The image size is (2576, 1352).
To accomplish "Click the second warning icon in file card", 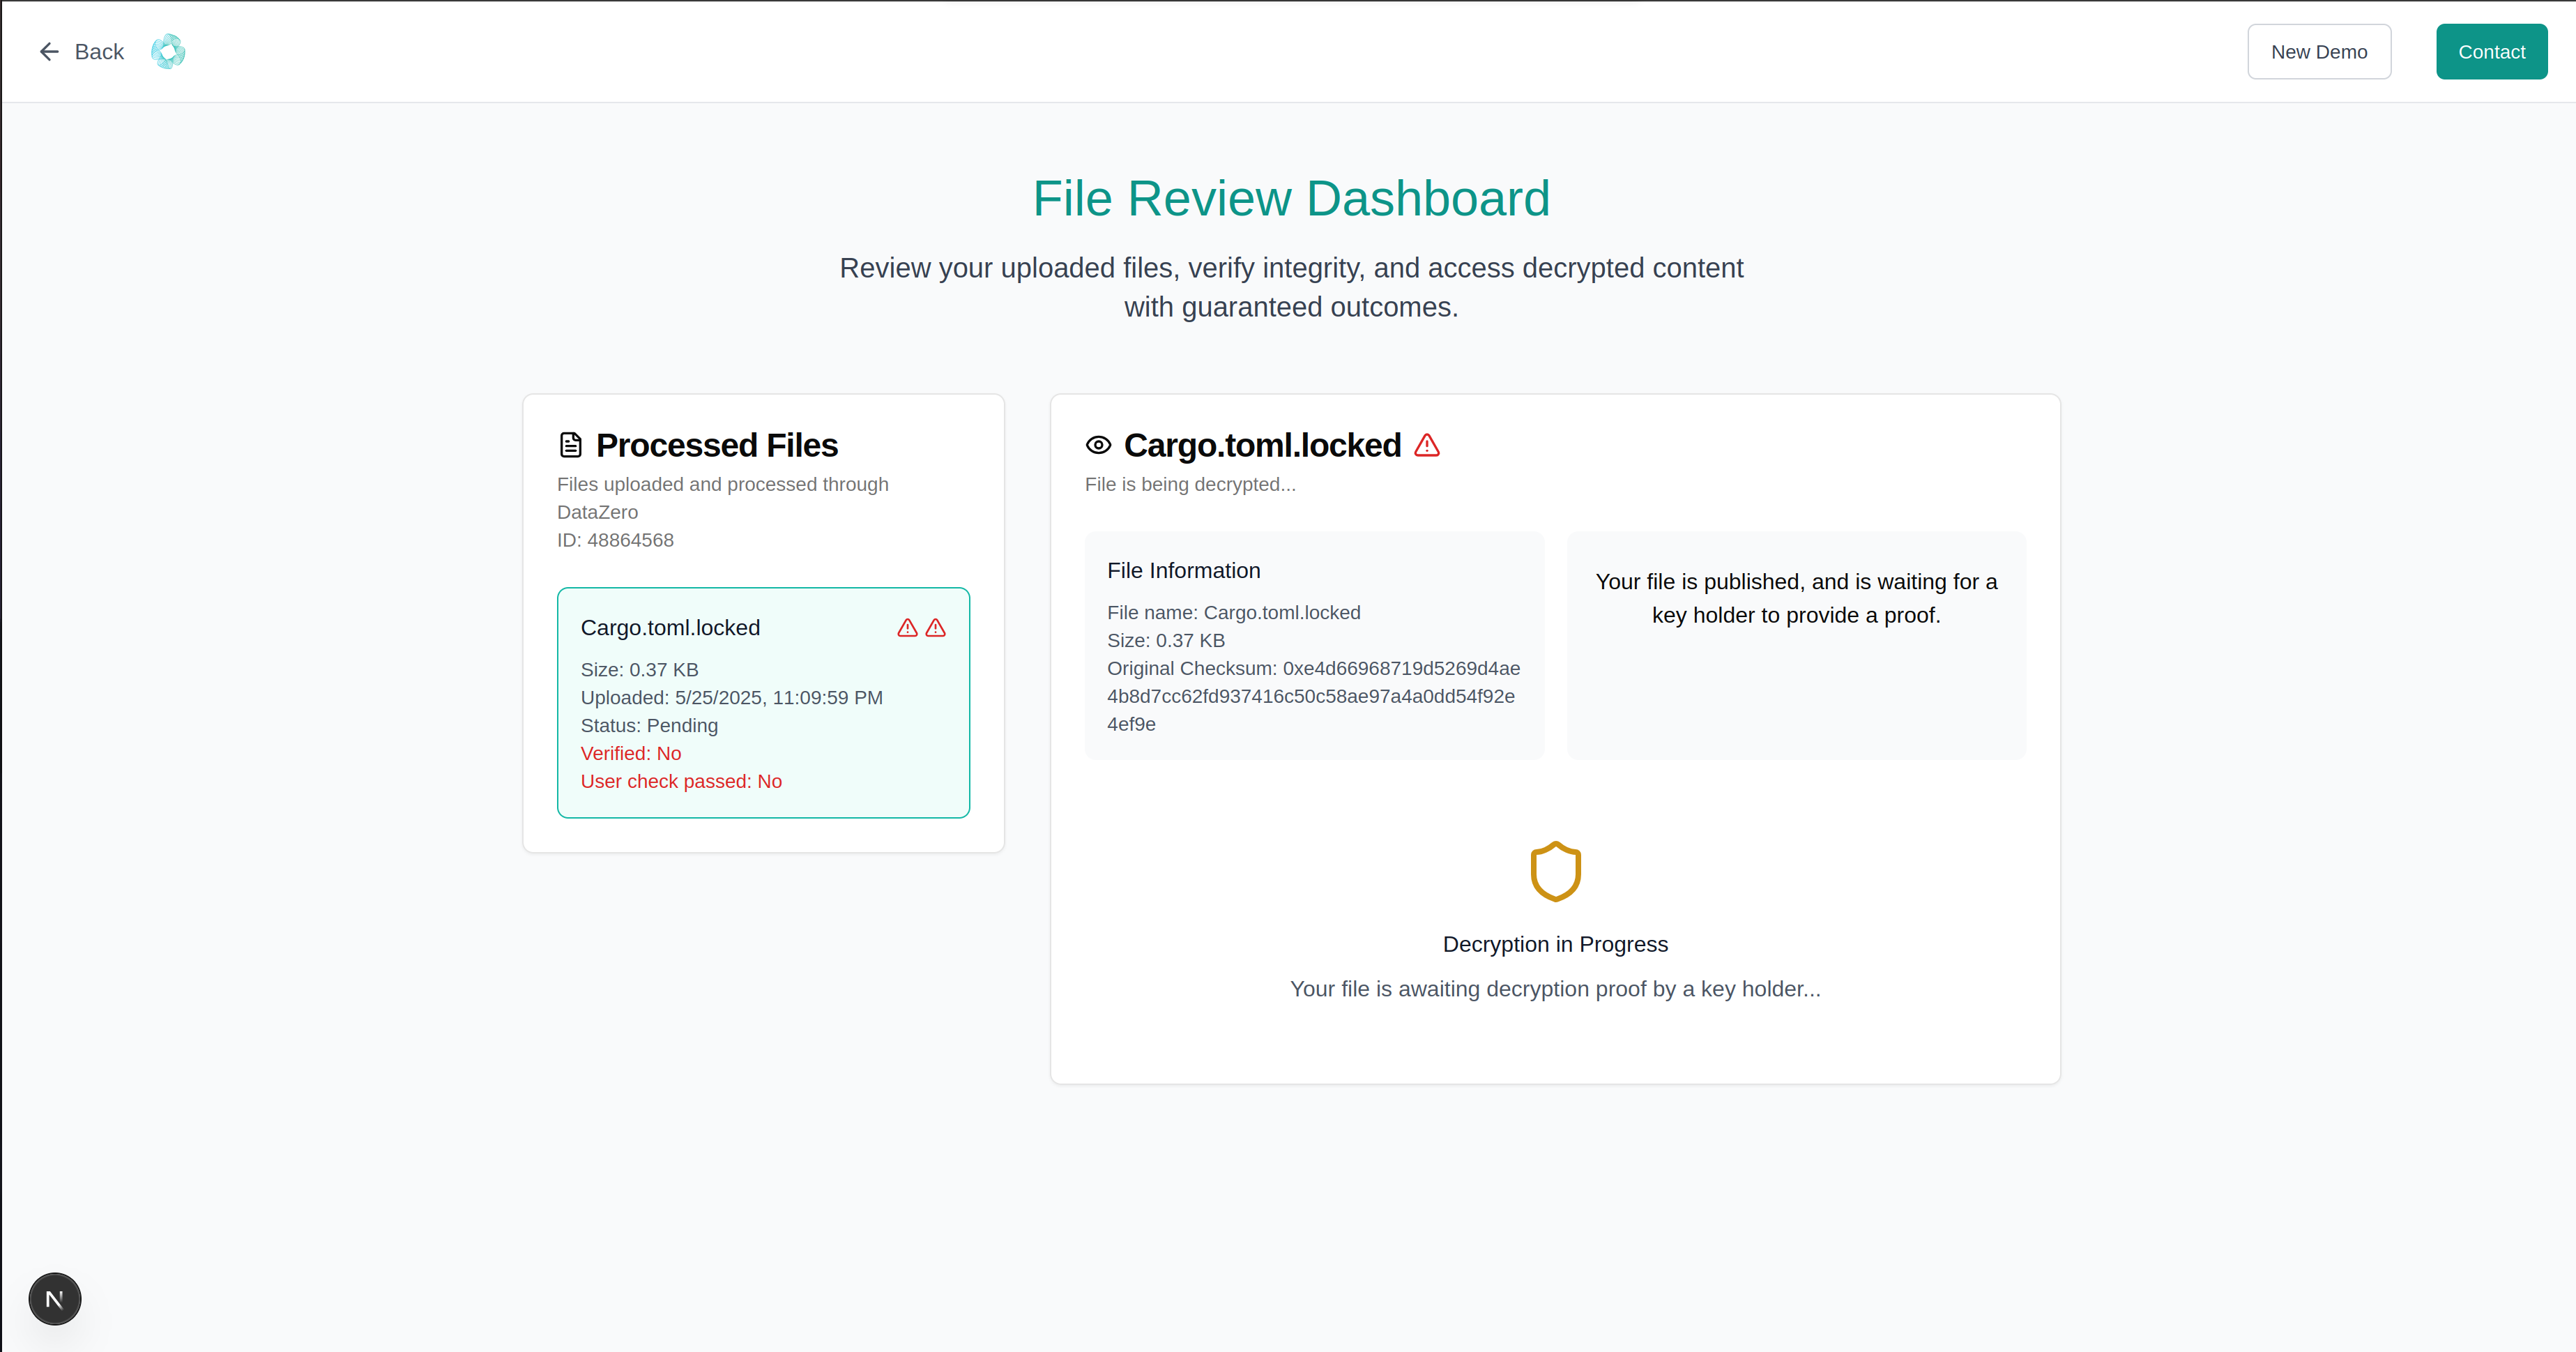I will (x=936, y=628).
